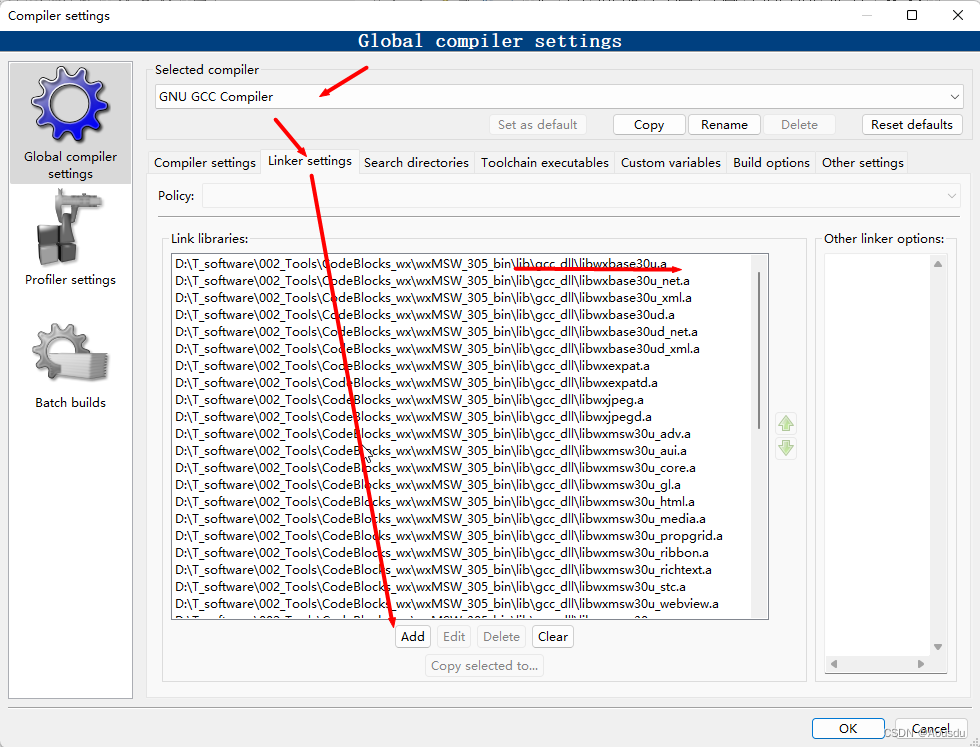980x747 pixels.
Task: Open the Selected compiler dropdown
Action: (x=955, y=96)
